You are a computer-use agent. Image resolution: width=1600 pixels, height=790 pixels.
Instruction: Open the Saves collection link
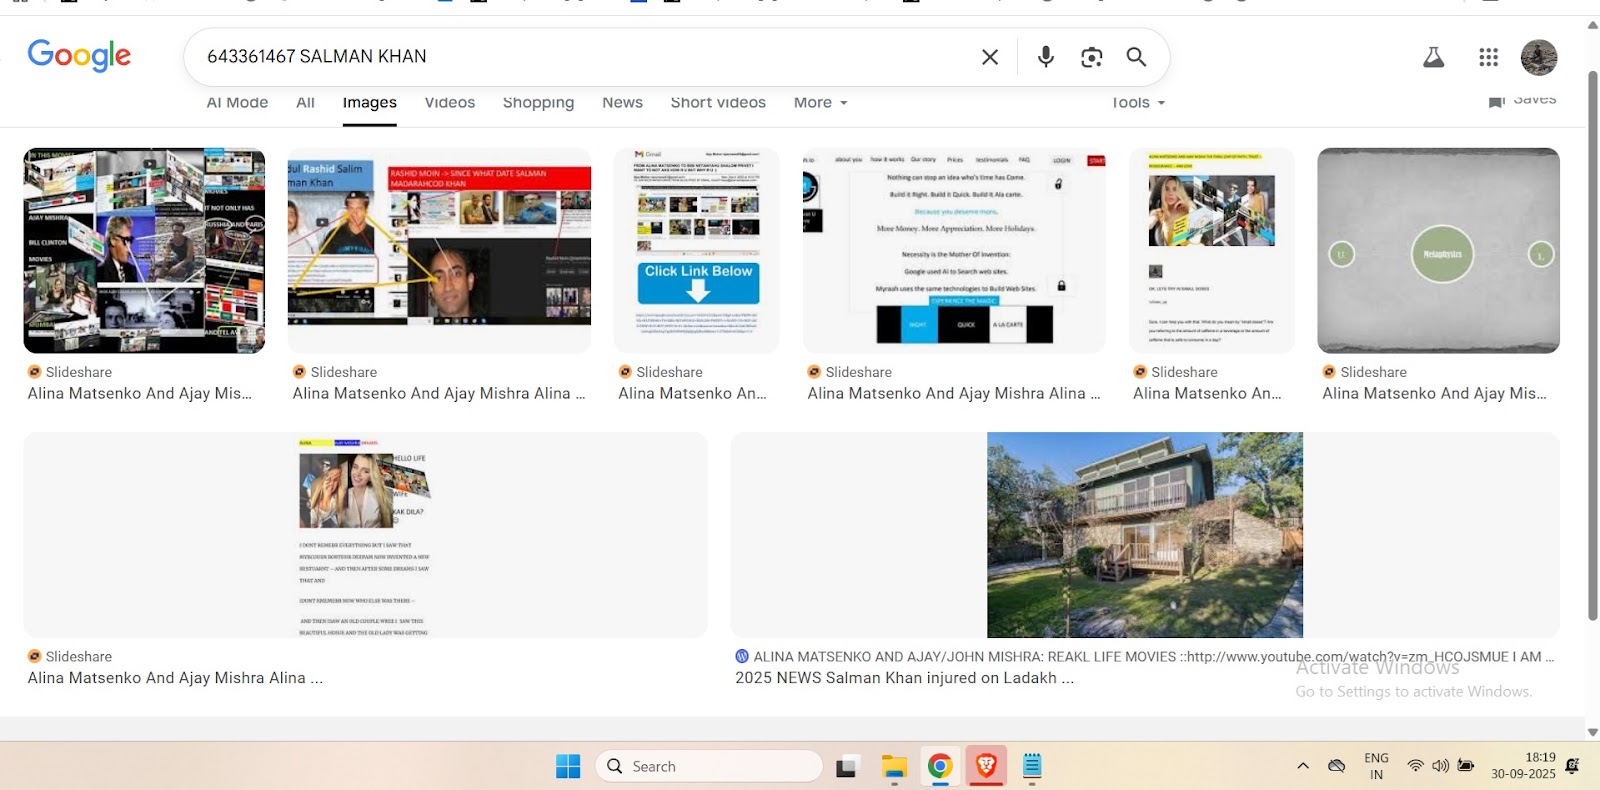click(1523, 100)
